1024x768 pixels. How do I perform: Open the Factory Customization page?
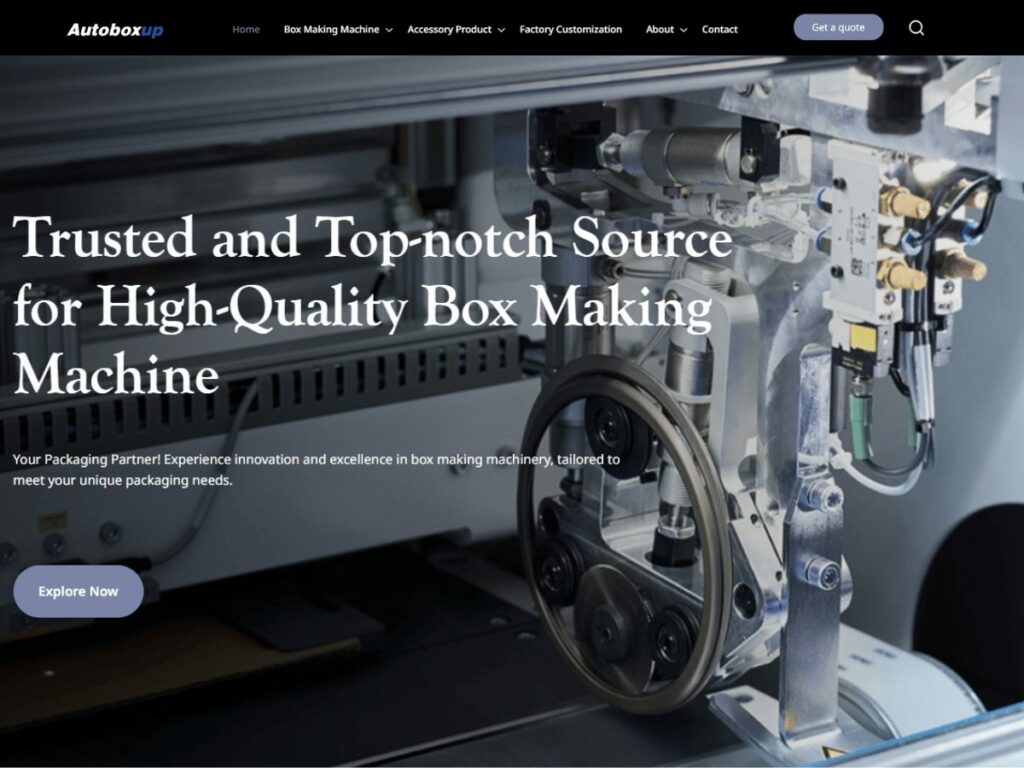click(570, 29)
